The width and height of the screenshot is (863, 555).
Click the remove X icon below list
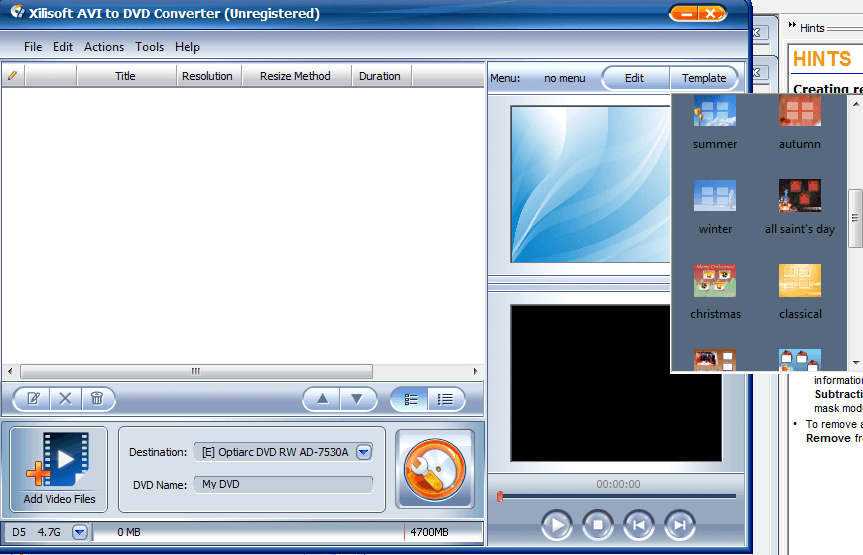[x=65, y=399]
